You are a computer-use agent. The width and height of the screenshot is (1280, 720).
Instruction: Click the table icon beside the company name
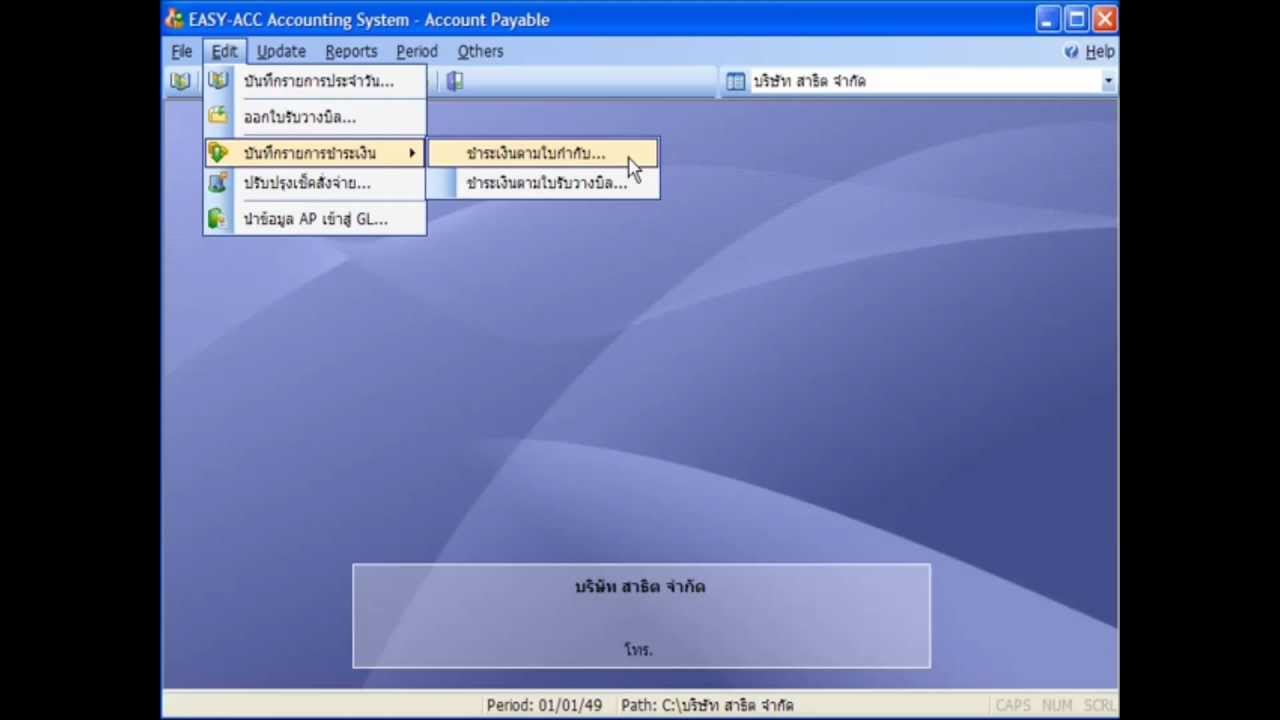click(736, 82)
